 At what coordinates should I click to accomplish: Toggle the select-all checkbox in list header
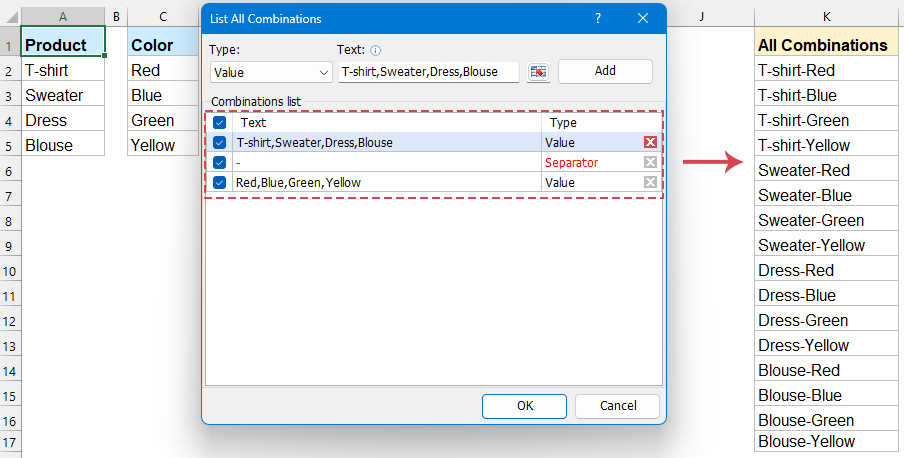pos(220,122)
